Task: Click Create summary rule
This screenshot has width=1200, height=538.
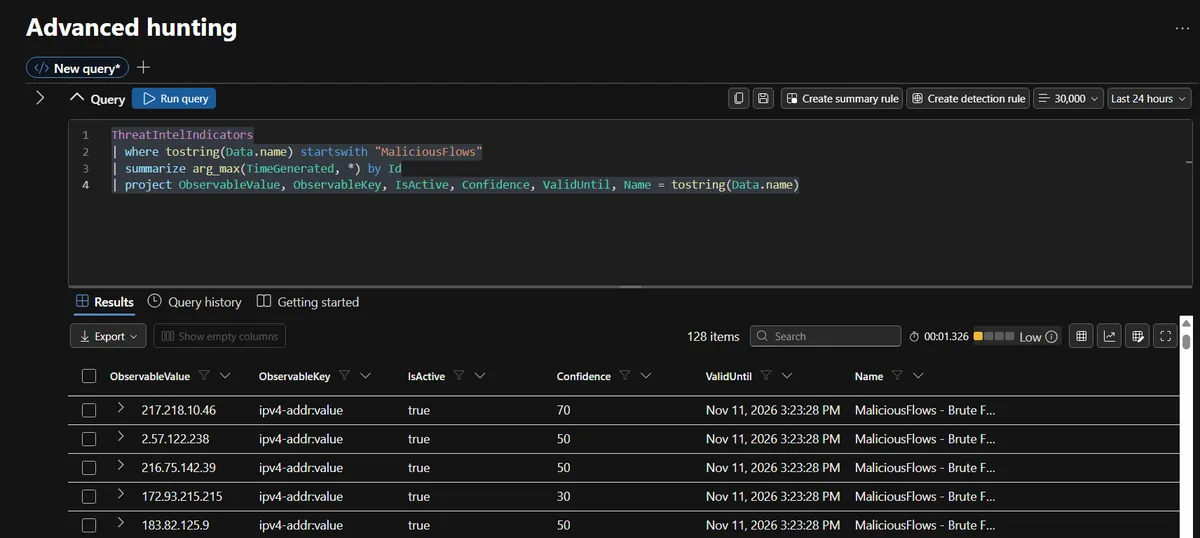Action: pyautogui.click(x=841, y=99)
